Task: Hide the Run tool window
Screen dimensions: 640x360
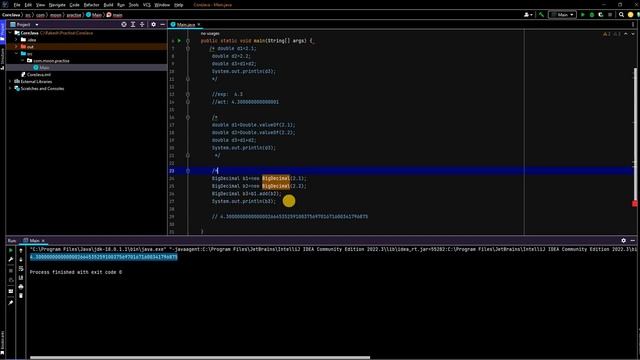Action: 632,240
